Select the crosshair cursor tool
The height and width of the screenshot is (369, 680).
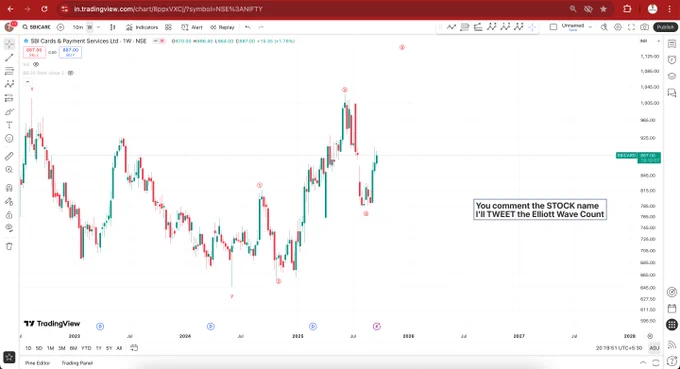(x=9, y=44)
